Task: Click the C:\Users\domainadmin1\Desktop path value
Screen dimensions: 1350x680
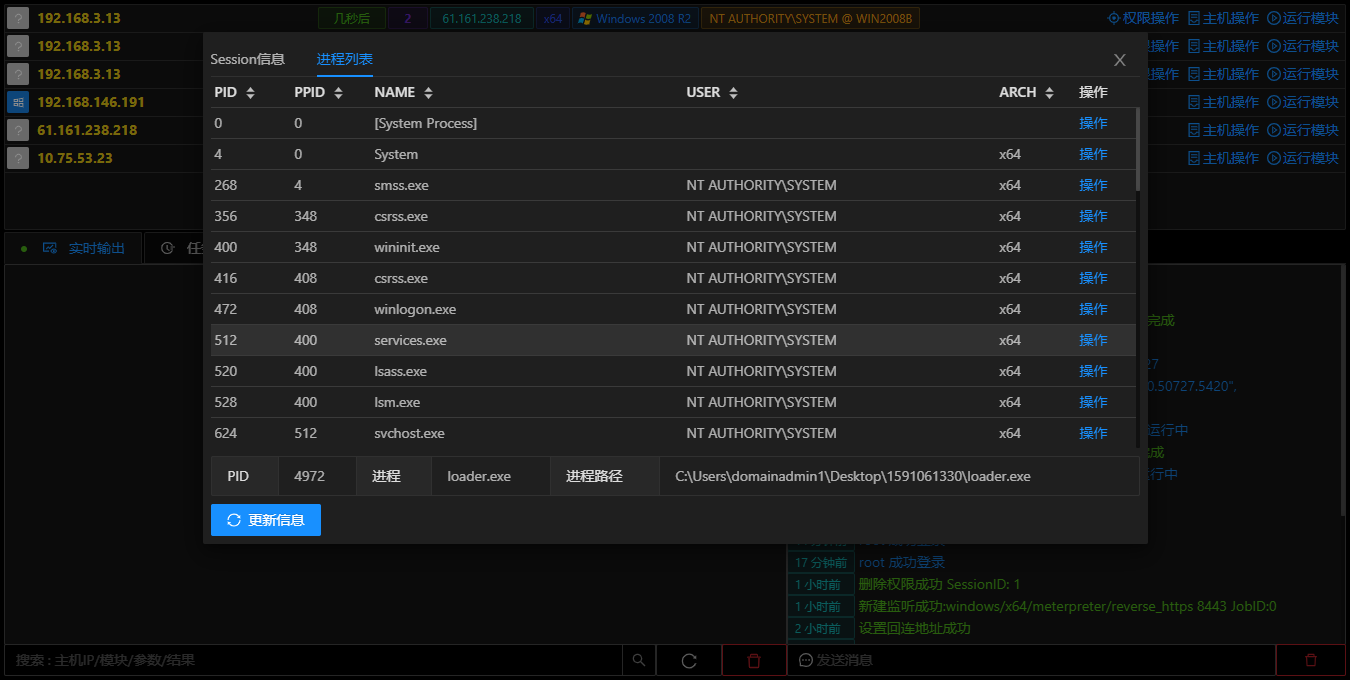Action: click(x=853, y=476)
